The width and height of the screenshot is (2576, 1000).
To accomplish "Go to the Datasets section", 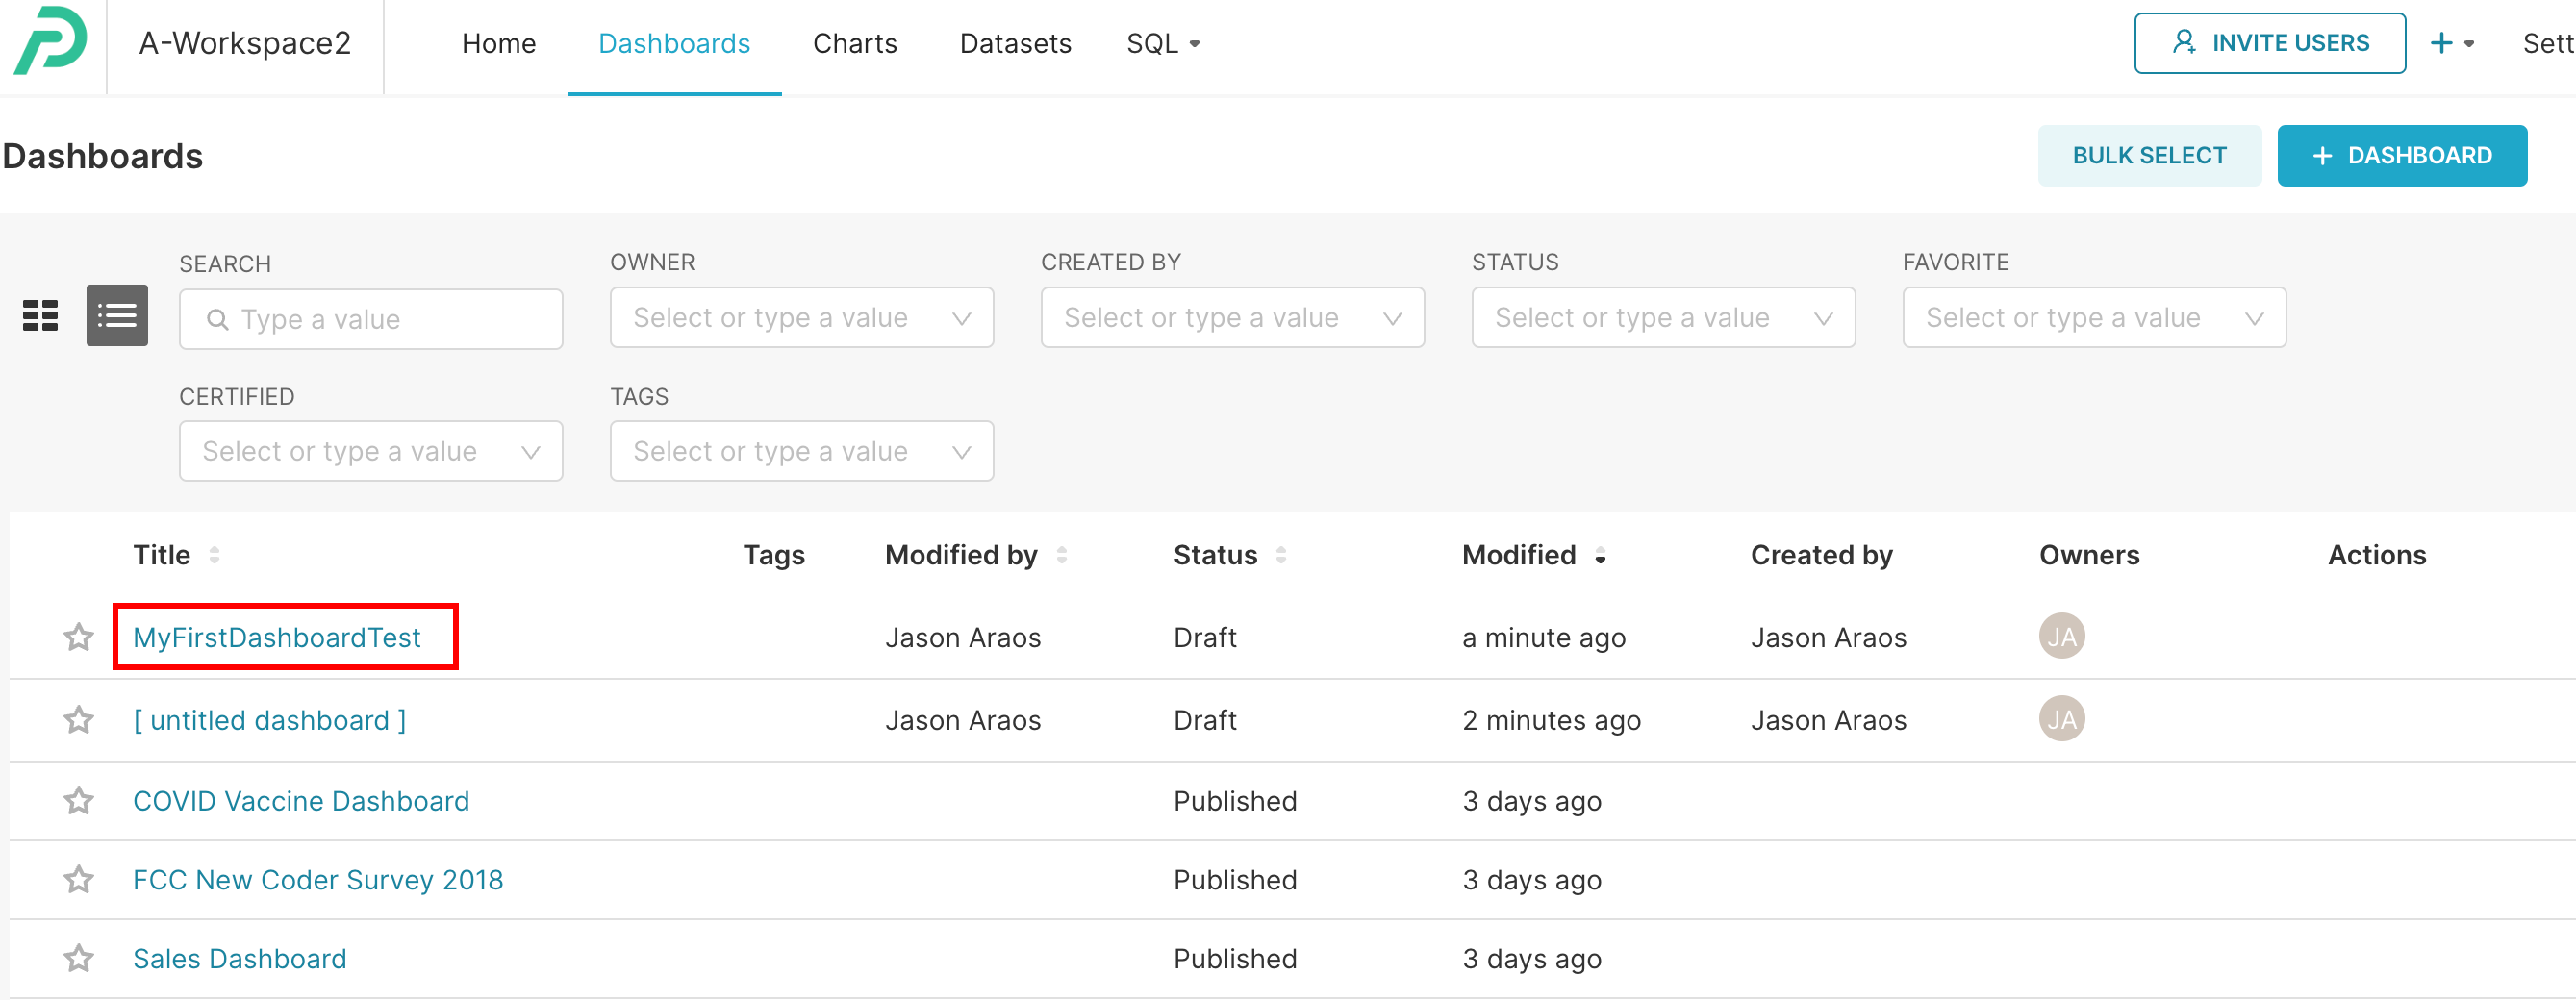I will pyautogui.click(x=1015, y=43).
